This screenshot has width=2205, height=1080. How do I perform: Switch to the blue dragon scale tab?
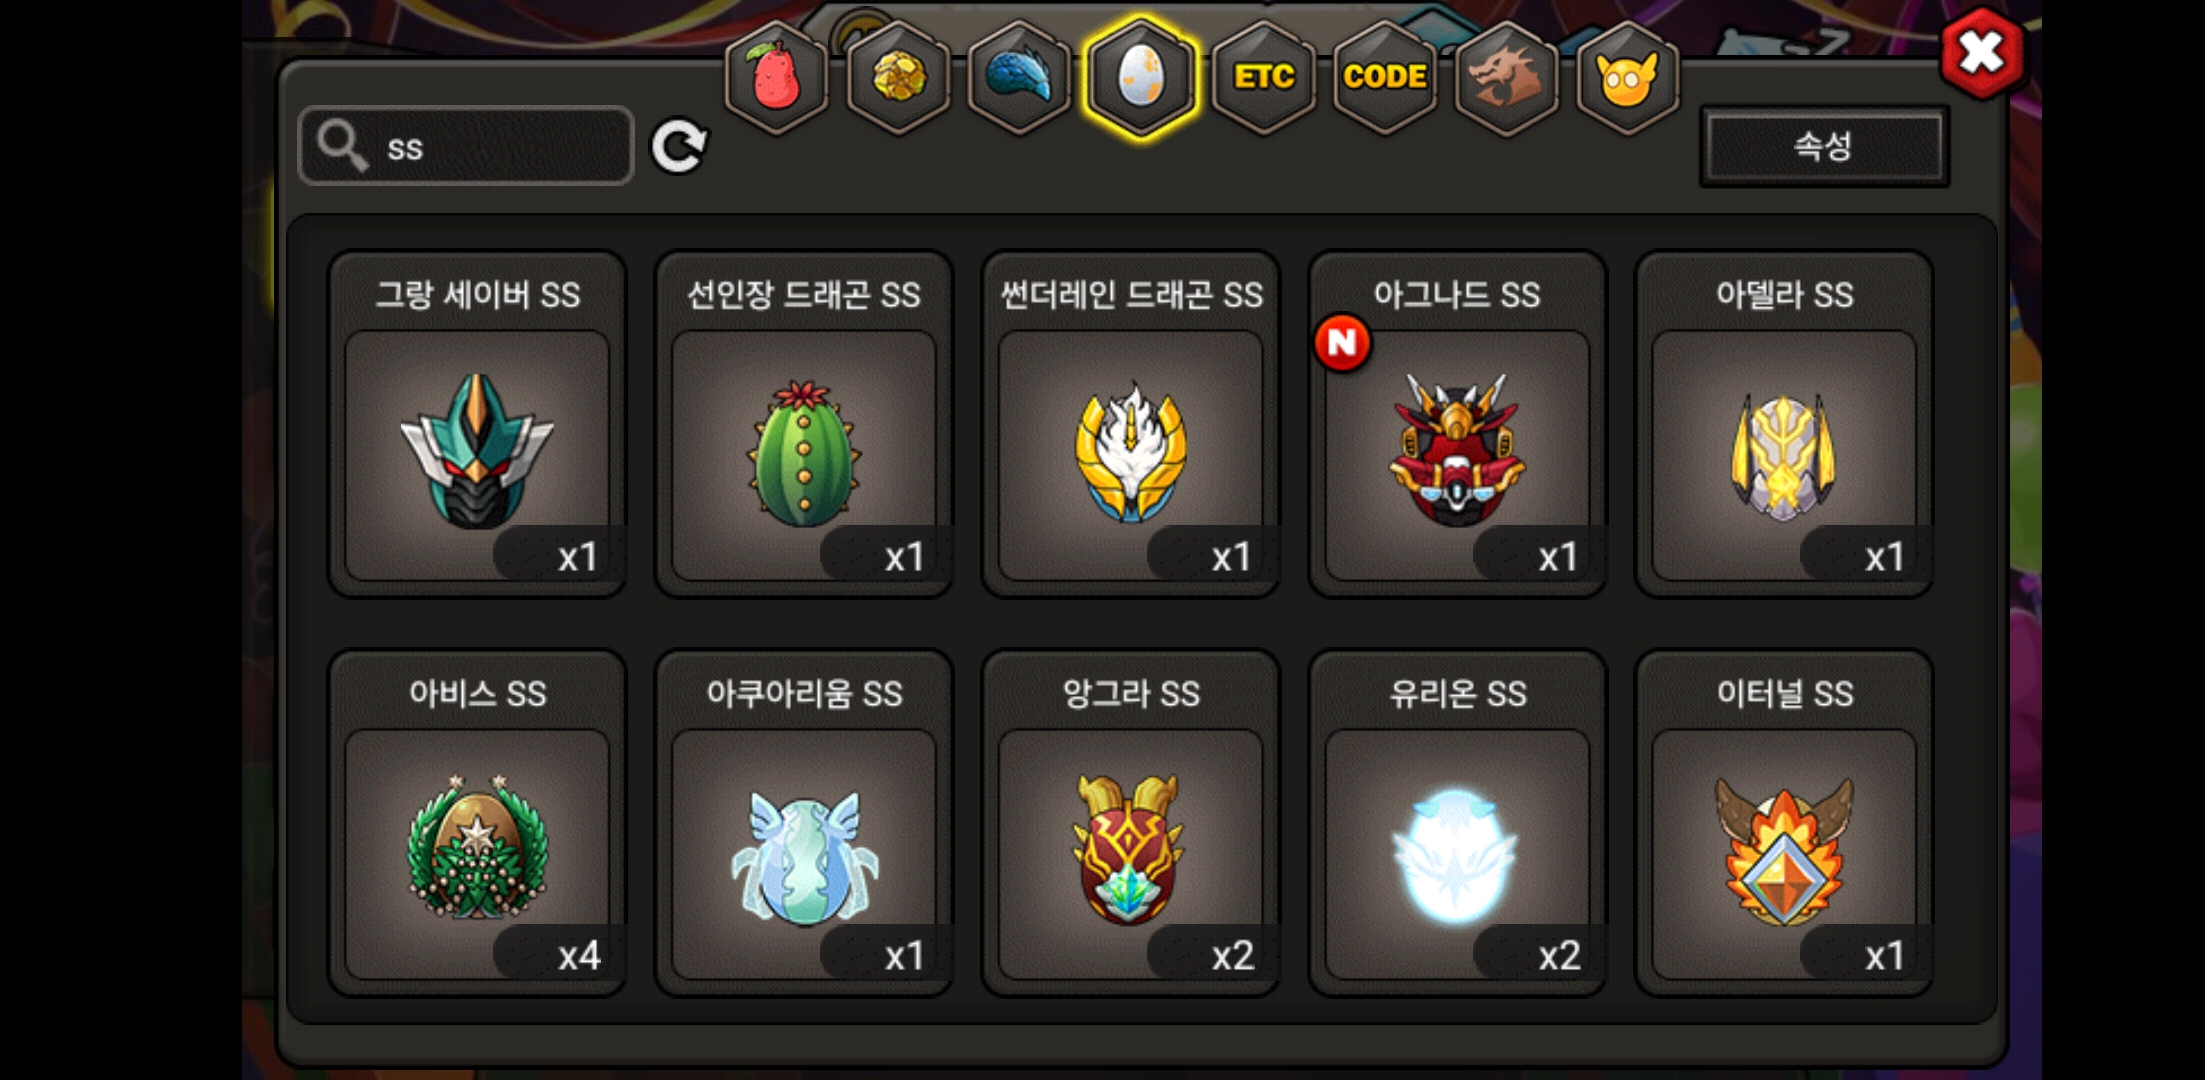pyautogui.click(x=1019, y=78)
